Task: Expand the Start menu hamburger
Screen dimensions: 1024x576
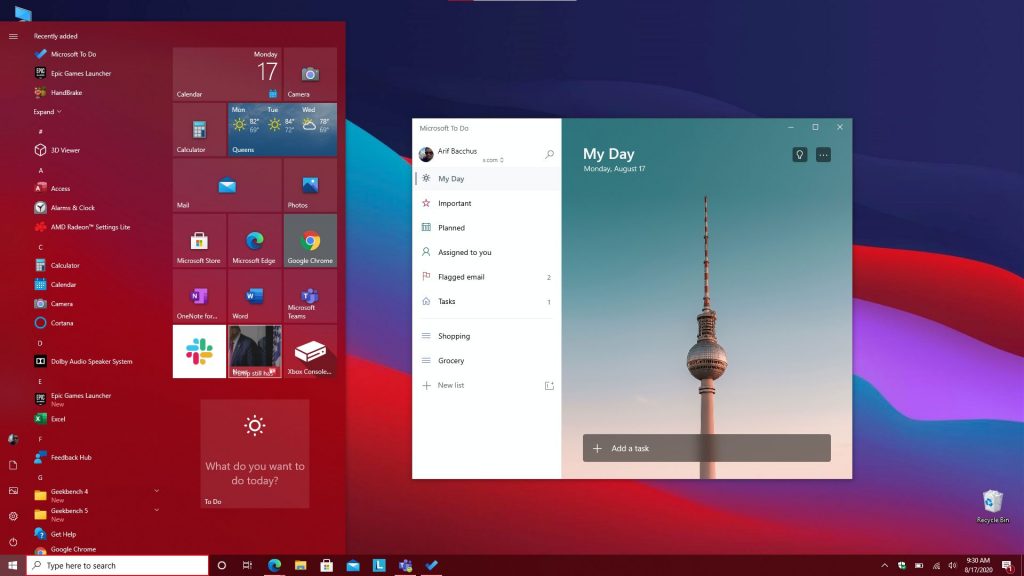Action: pos(13,36)
